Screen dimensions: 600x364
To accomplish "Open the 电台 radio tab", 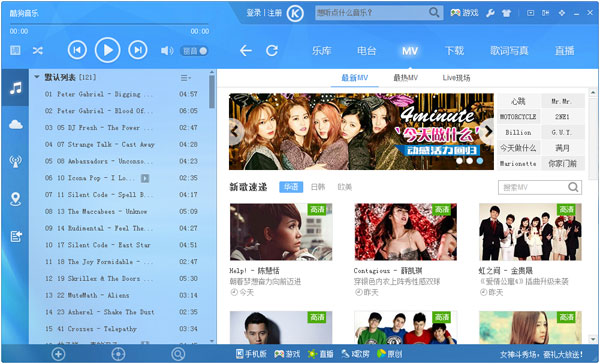I will (367, 51).
